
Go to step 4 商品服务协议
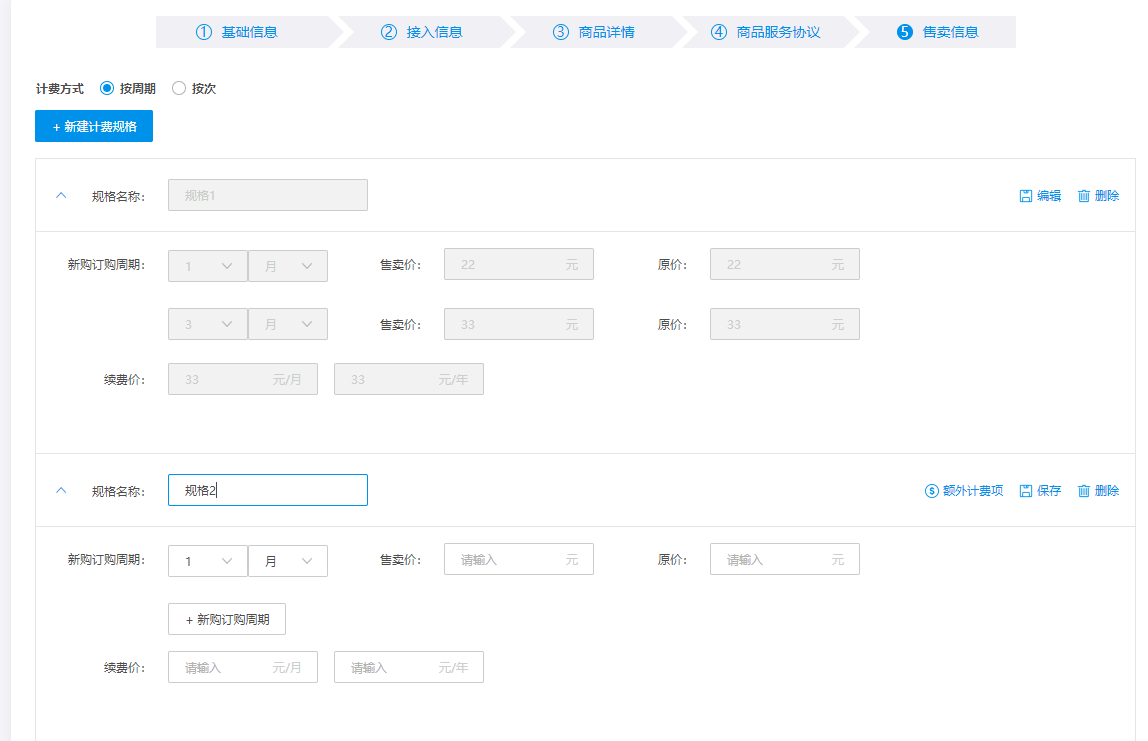766,32
